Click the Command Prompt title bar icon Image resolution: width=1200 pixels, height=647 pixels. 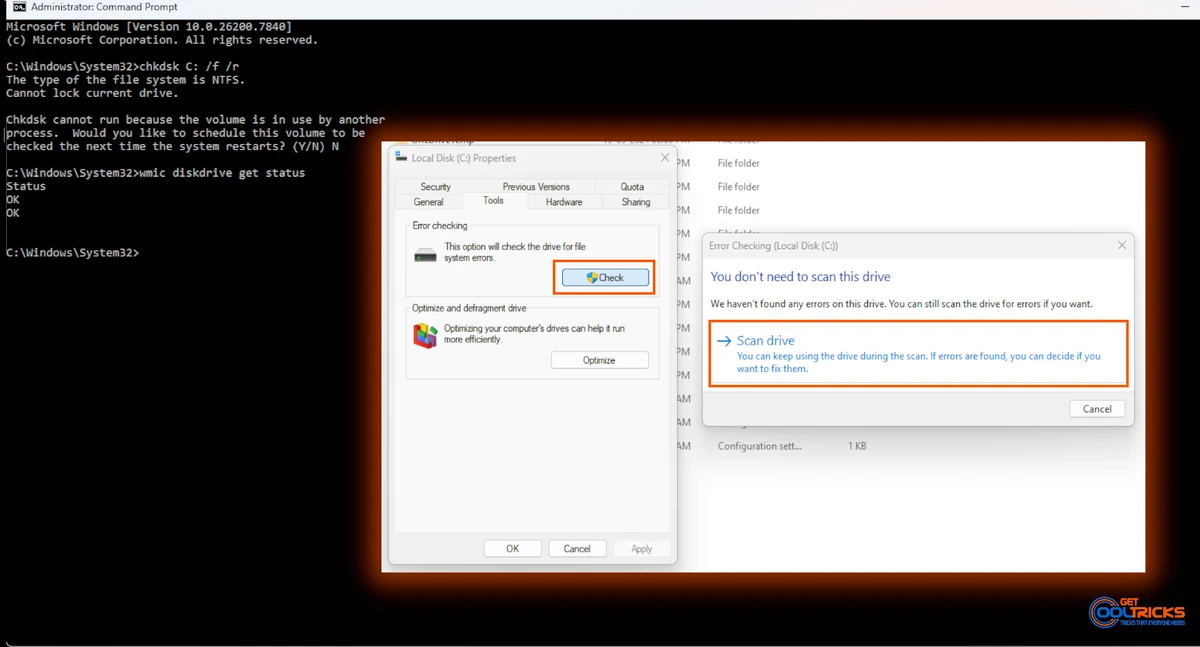(19, 7)
